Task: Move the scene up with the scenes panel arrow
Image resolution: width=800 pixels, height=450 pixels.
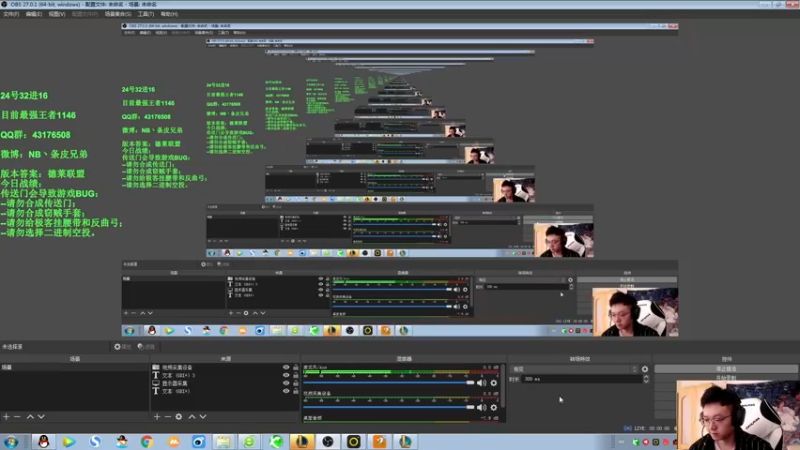Action: pyautogui.click(x=30, y=417)
